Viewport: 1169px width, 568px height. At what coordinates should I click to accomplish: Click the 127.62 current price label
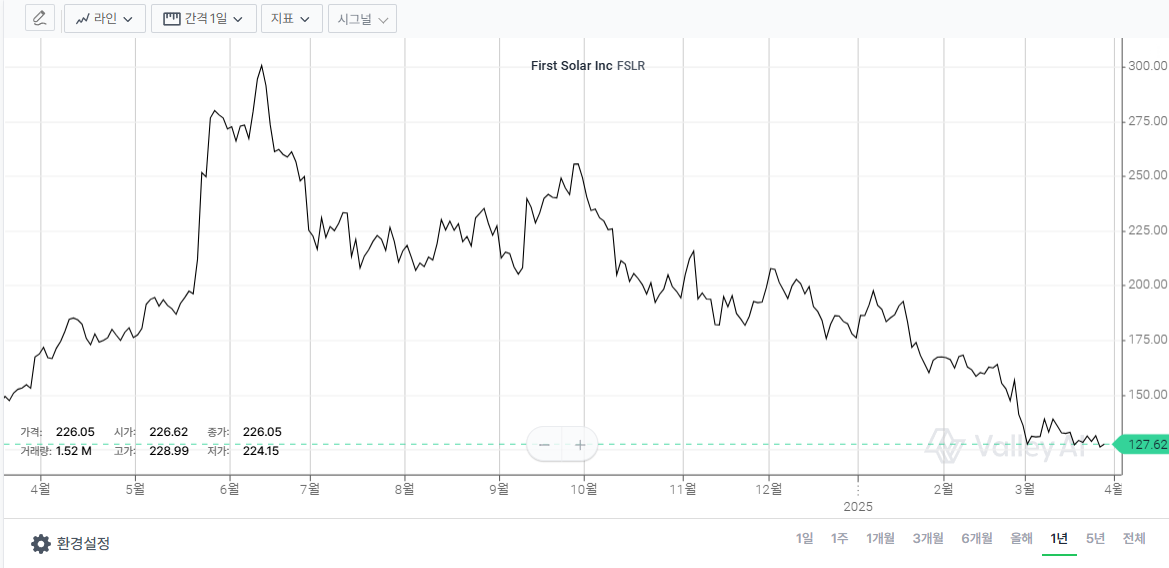click(1145, 445)
